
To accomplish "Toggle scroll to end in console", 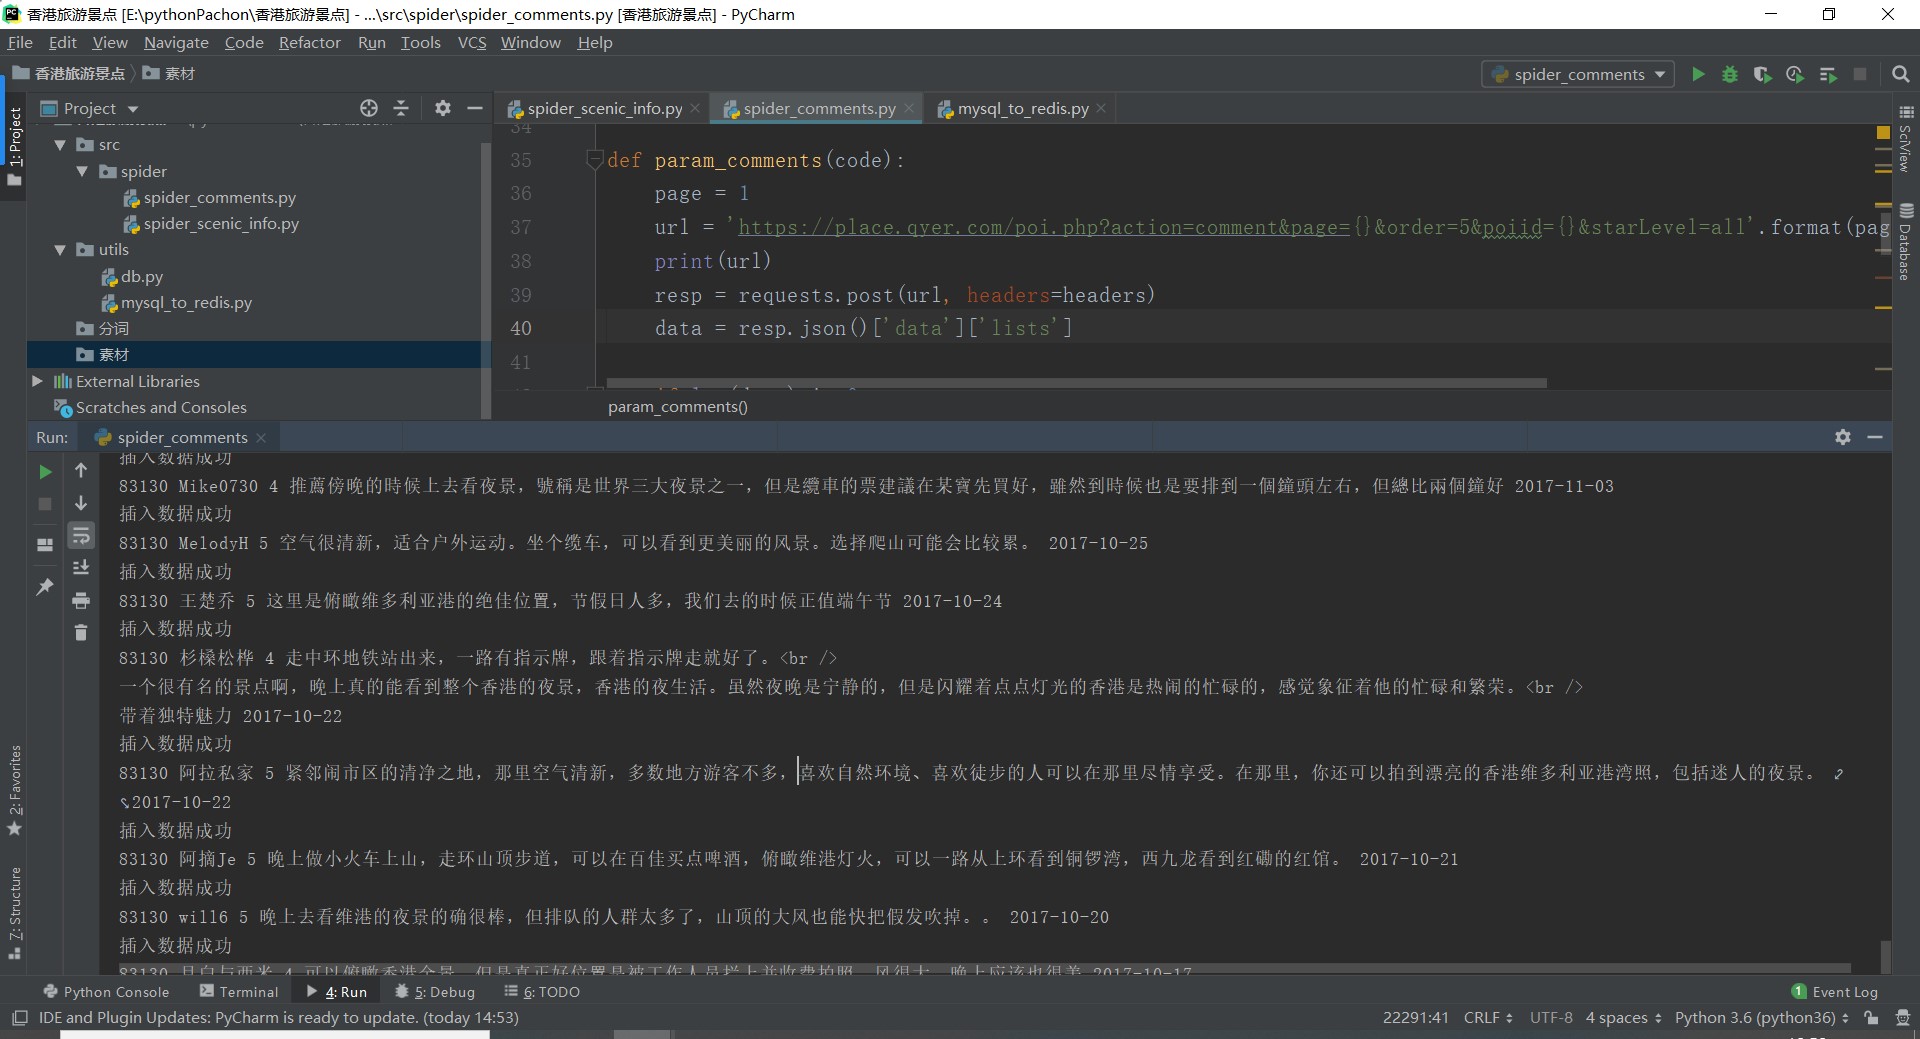I will [81, 568].
